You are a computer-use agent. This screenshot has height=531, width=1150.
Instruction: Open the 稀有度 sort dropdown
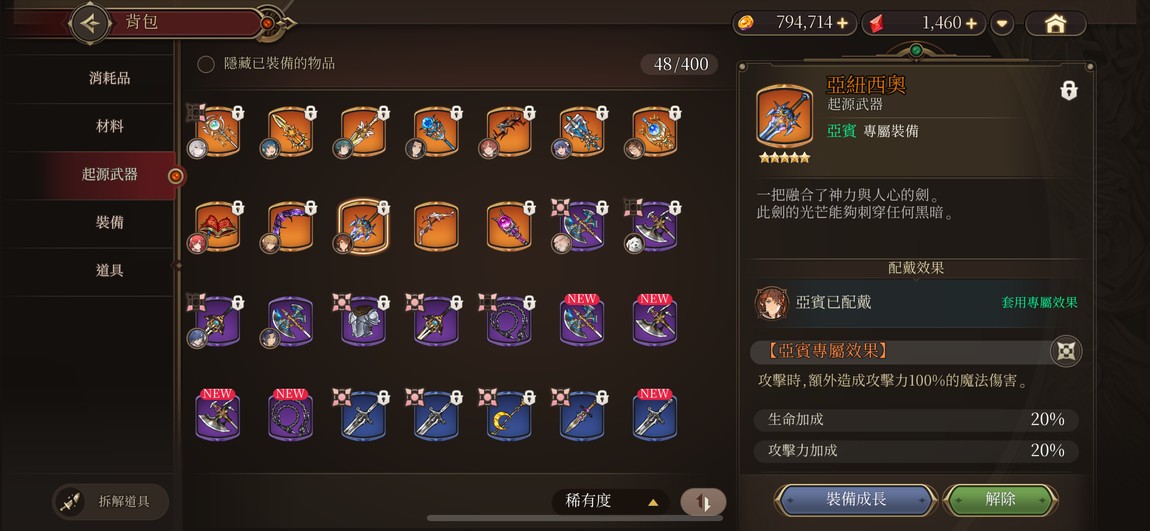click(x=610, y=502)
